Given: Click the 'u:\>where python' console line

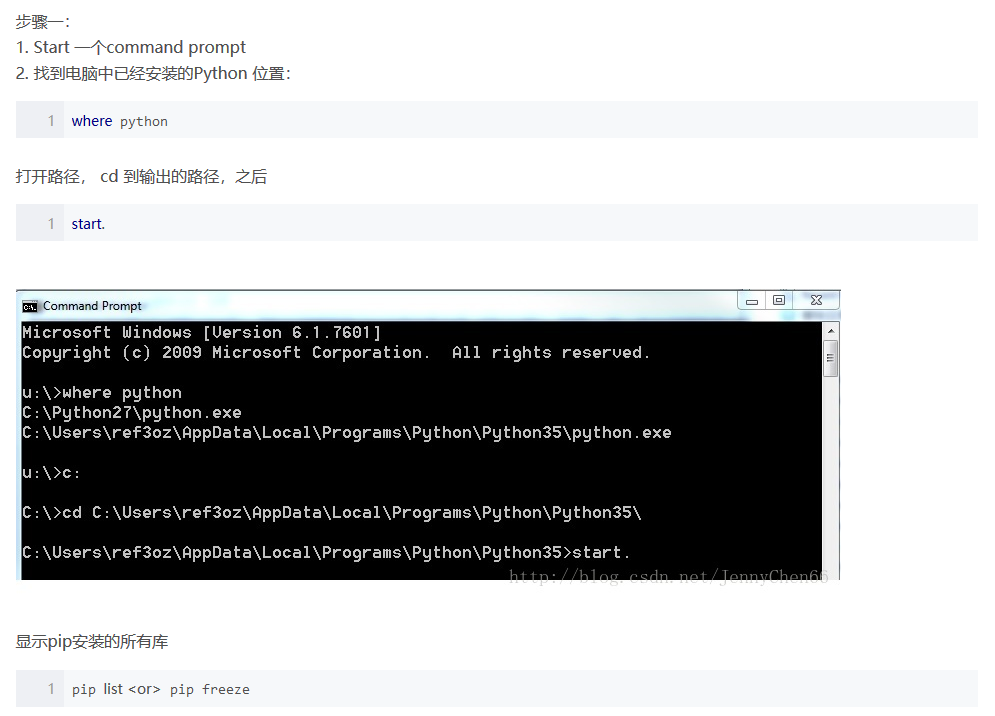Looking at the screenshot, I should point(102,393).
